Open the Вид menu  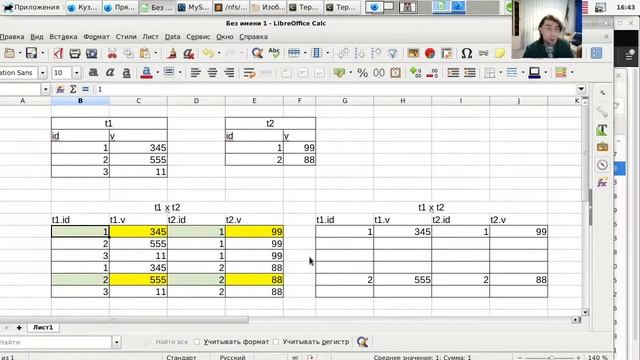tap(37, 37)
